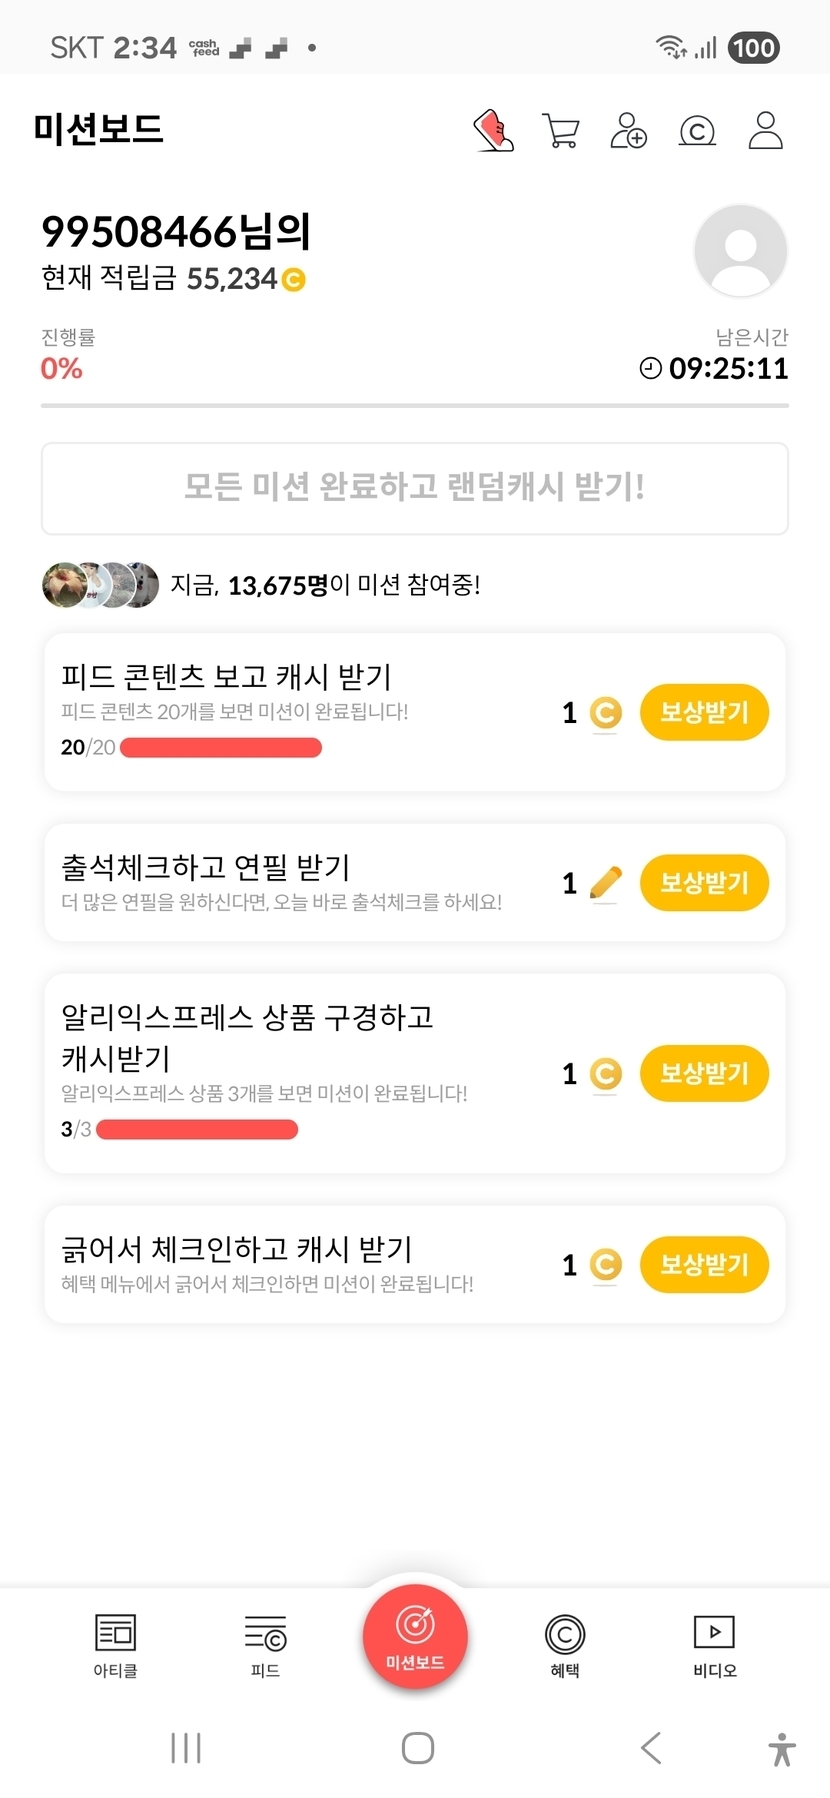The height and width of the screenshot is (1798, 830).
Task: Open the cash coin icon in header
Action: (x=697, y=131)
